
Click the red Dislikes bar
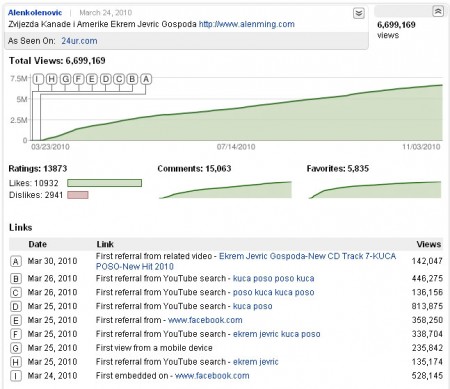[x=78, y=195]
